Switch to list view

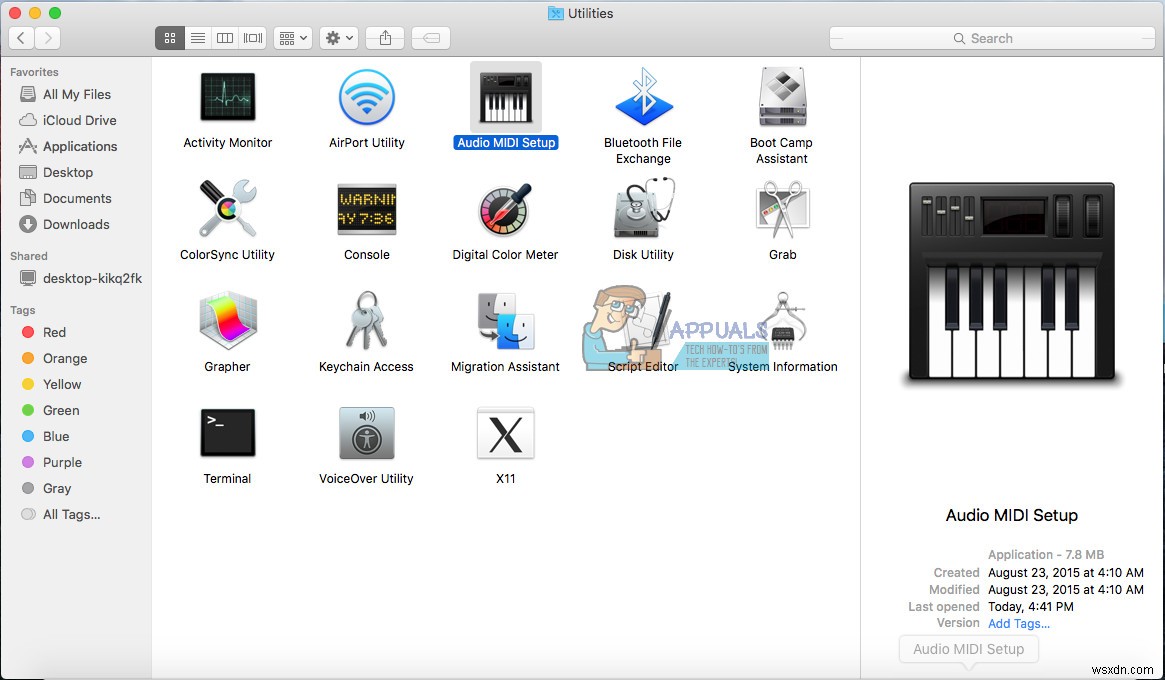[197, 37]
